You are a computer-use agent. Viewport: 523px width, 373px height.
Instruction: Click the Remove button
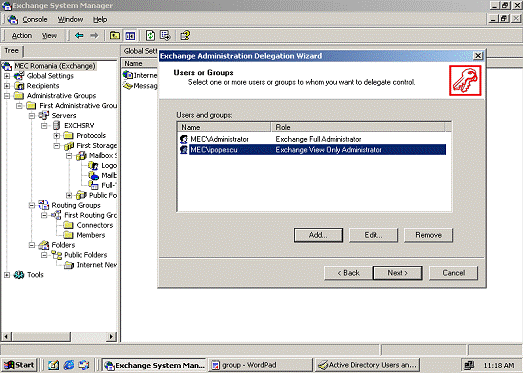tap(428, 235)
